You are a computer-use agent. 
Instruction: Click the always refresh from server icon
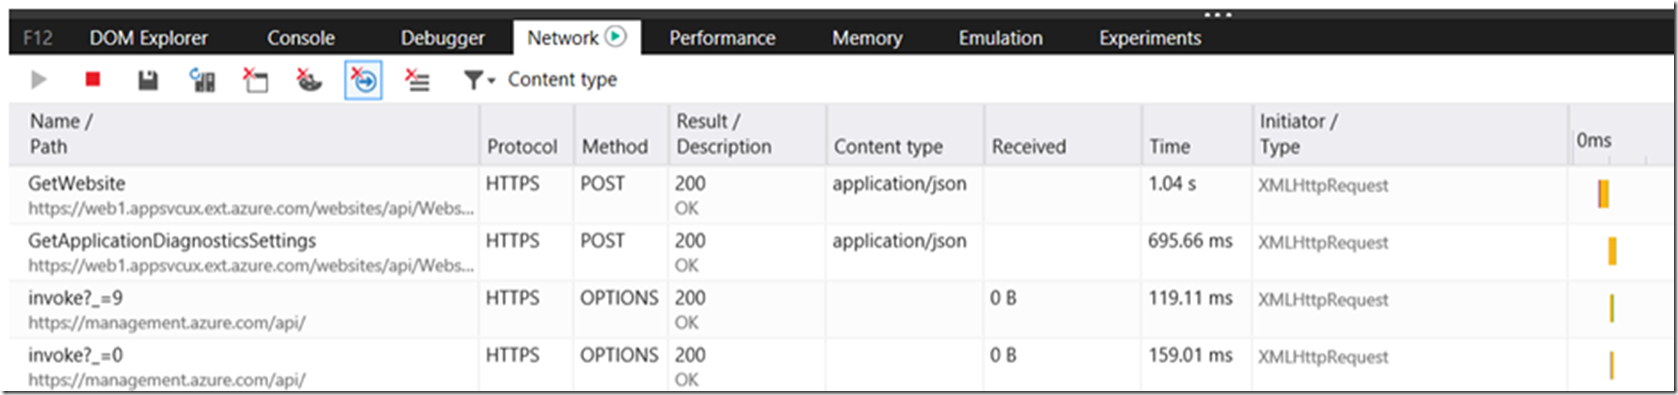[x=203, y=80]
